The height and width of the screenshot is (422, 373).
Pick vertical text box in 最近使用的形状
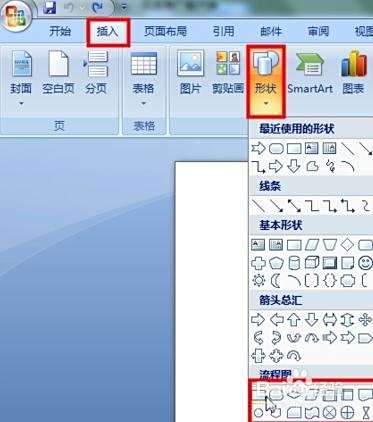tap(330, 148)
